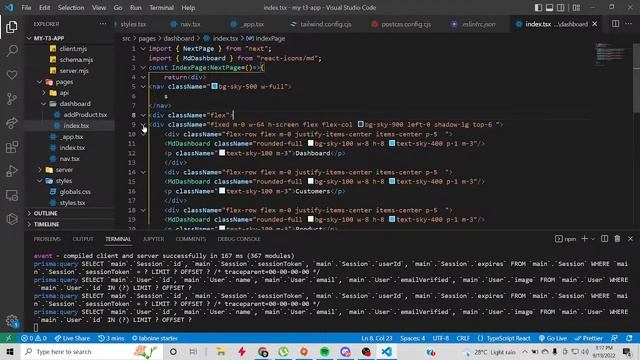640x360 pixels.
Task: Open editor More Actions ellipsis
Action: coord(629,24)
